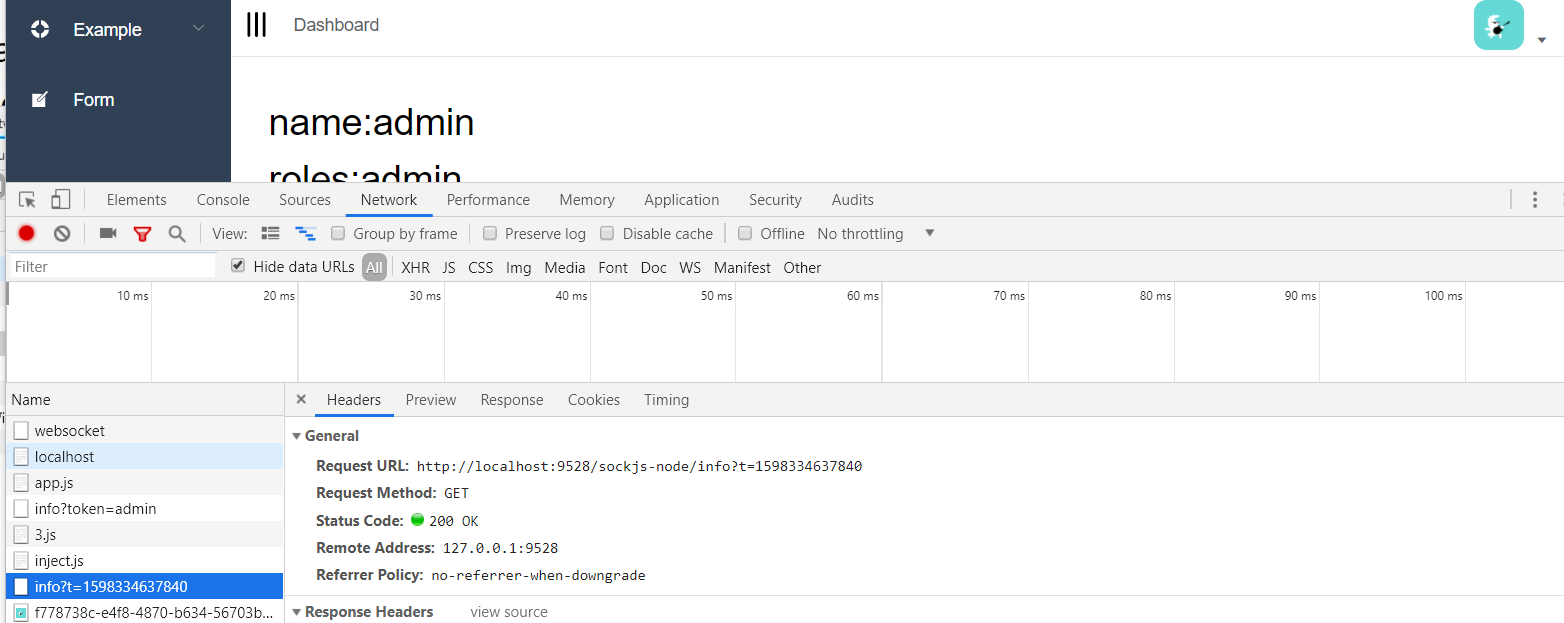Toggle the waterfall overview view icon

click(x=305, y=233)
